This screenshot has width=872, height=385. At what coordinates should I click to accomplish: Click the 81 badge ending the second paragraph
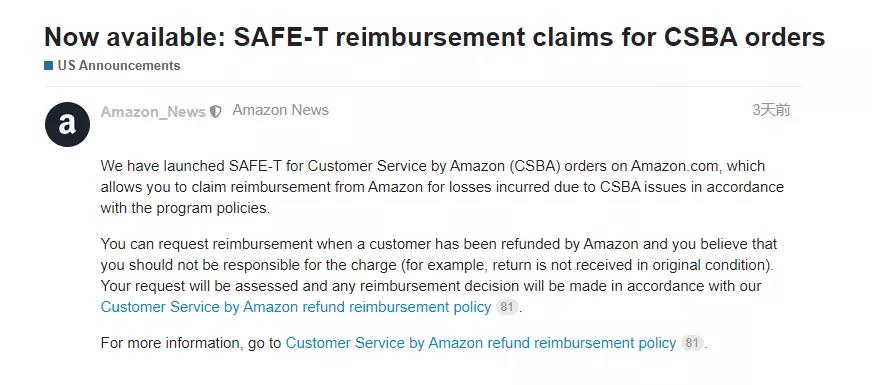coord(506,307)
